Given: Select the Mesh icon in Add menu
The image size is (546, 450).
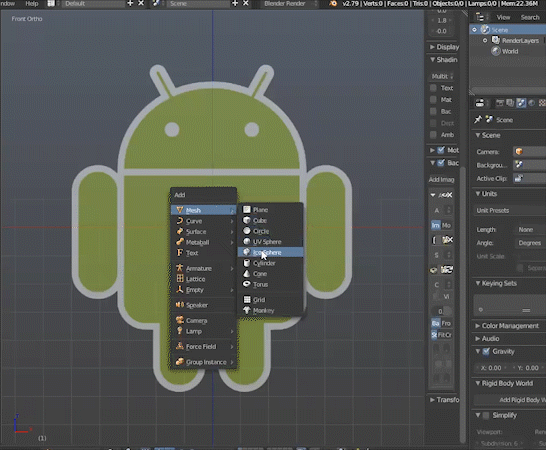Looking at the screenshot, I should click(x=180, y=210).
